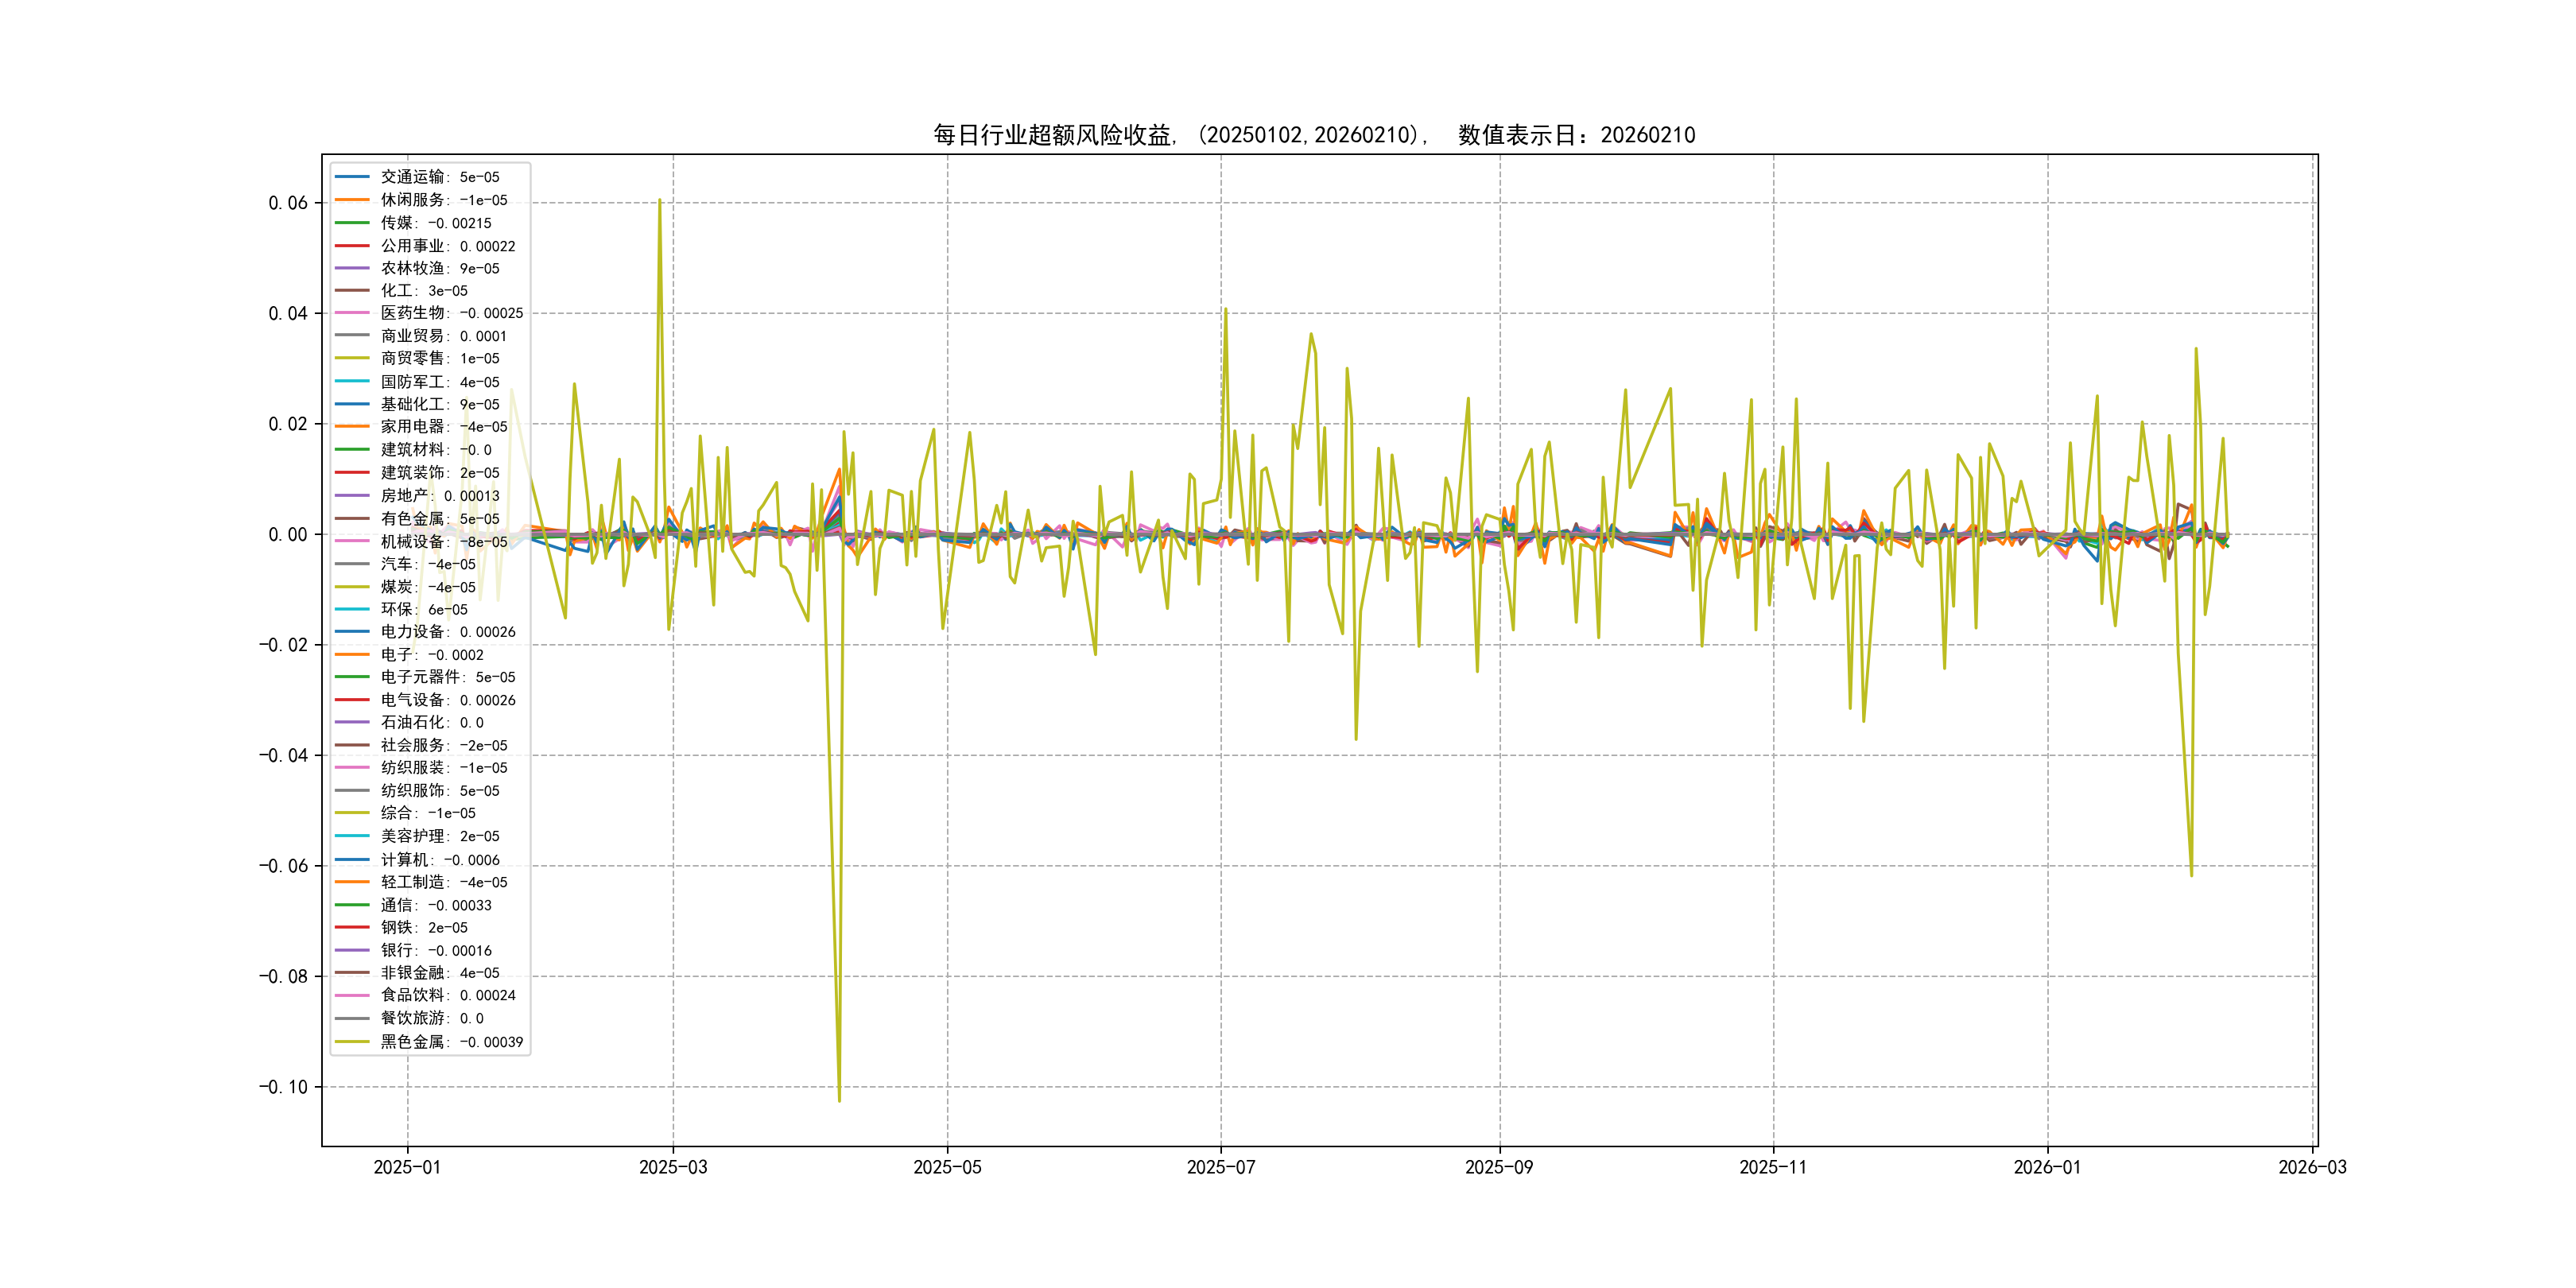Click the 0.00 y-axis tick label
The image size is (2576, 1288).
click(x=288, y=534)
